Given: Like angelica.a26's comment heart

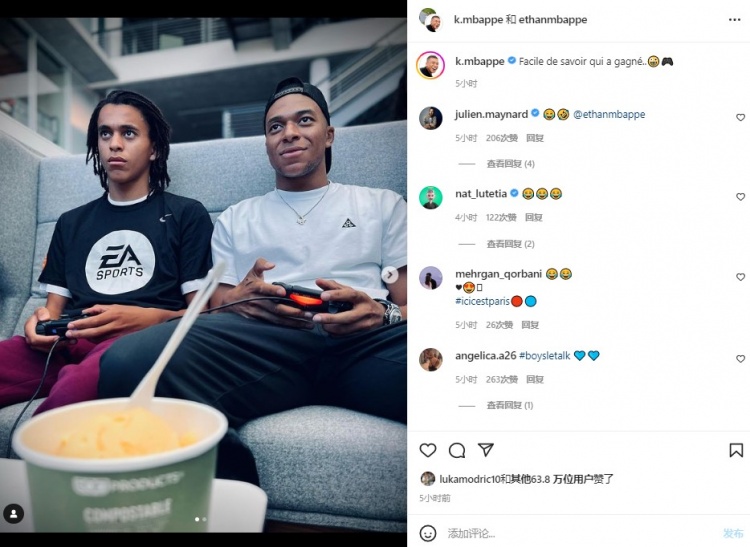Looking at the screenshot, I should 740,359.
